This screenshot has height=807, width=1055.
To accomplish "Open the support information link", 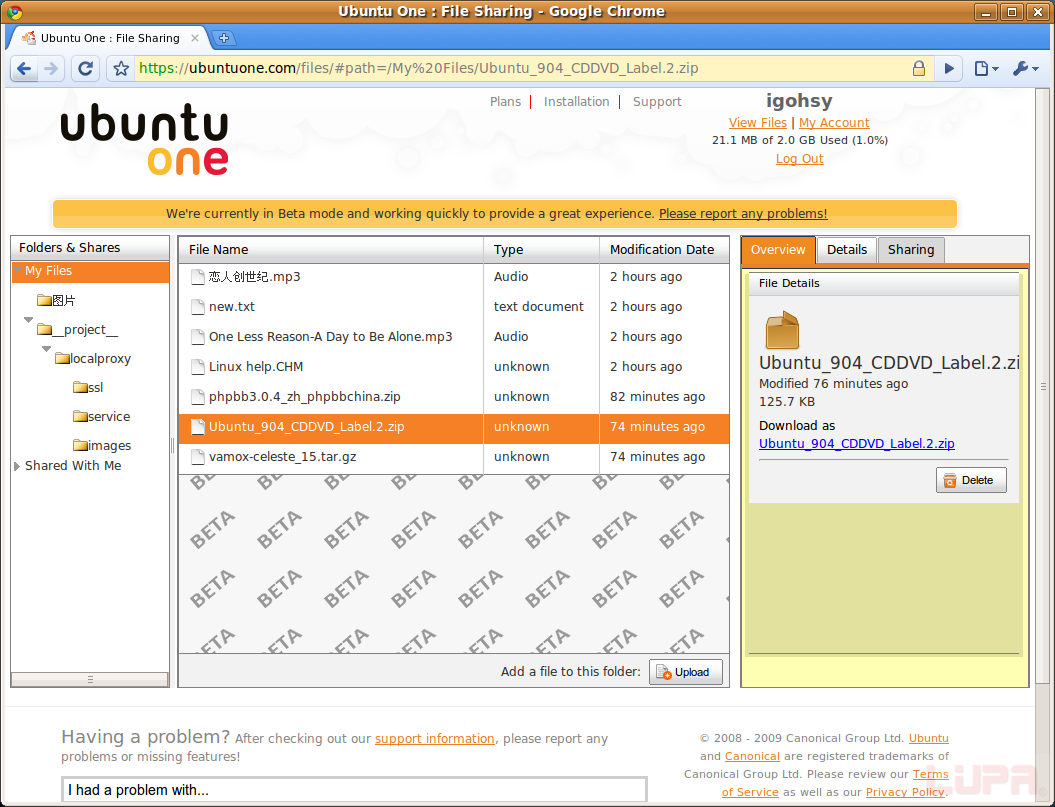I will pos(435,738).
